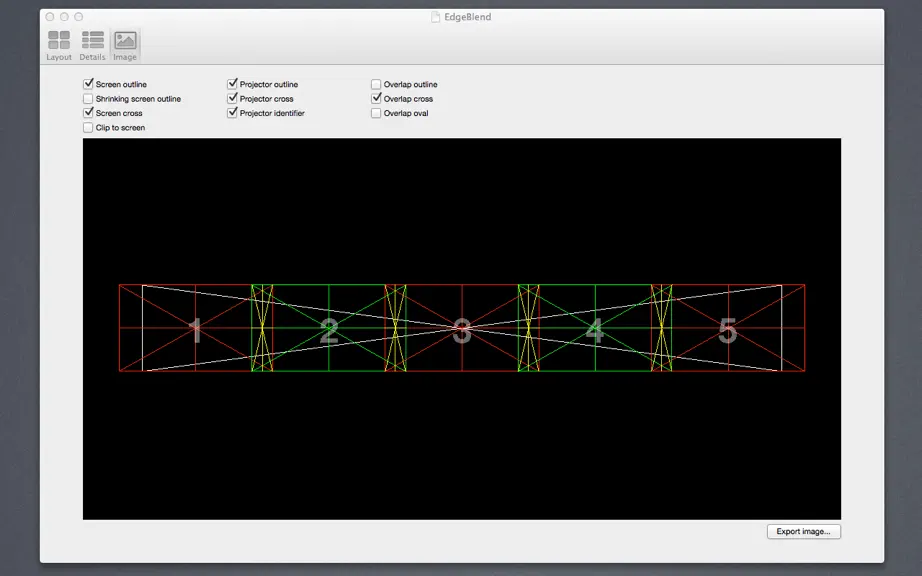Screen dimensions: 922x576
Task: Select the Image view toolbar icon
Action: (125, 45)
